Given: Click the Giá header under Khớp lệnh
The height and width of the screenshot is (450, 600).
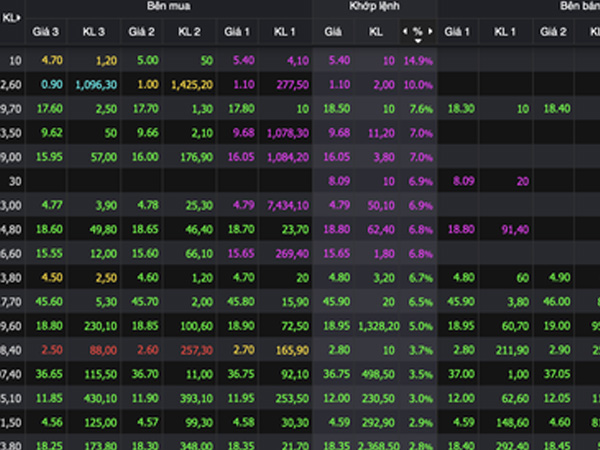Looking at the screenshot, I should tap(334, 33).
